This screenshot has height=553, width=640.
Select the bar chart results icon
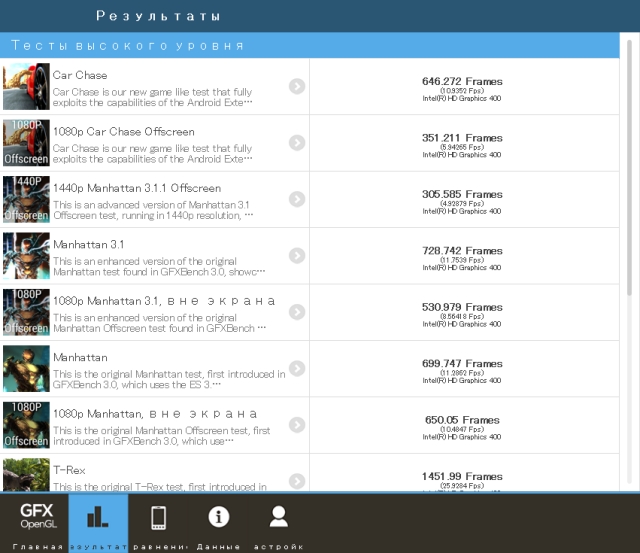(x=98, y=517)
